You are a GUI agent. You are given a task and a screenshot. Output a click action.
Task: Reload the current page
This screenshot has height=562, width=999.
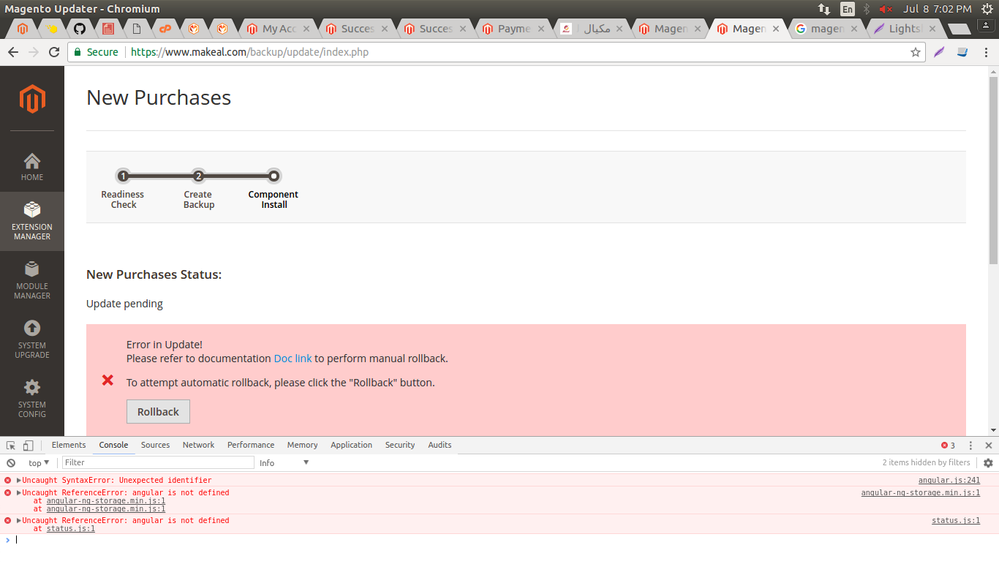click(x=54, y=52)
